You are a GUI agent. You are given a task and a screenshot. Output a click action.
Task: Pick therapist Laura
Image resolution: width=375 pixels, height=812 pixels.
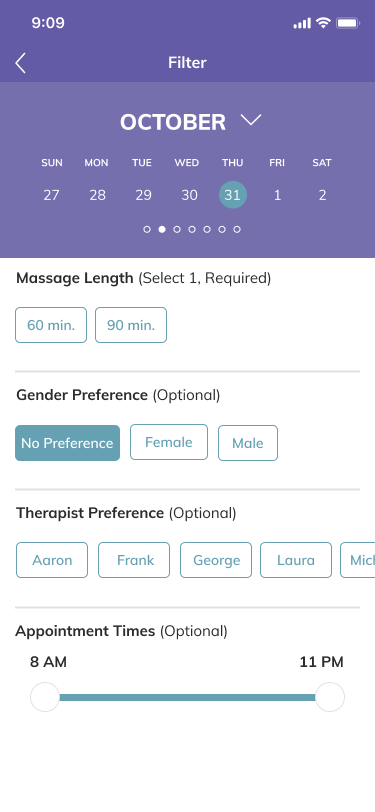[x=296, y=560]
